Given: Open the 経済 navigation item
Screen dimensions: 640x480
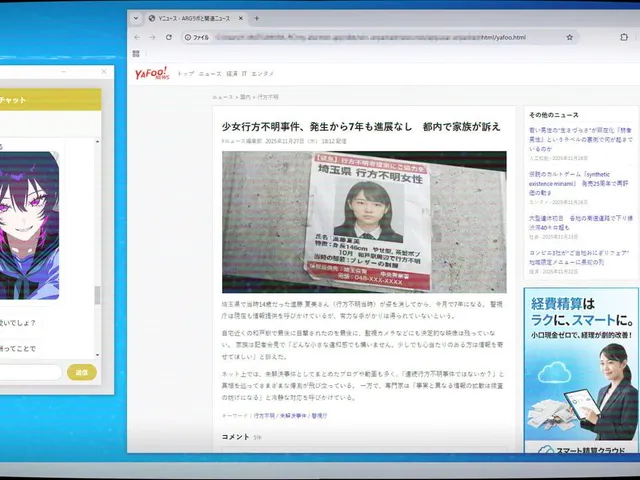Looking at the screenshot, I should tap(232, 74).
